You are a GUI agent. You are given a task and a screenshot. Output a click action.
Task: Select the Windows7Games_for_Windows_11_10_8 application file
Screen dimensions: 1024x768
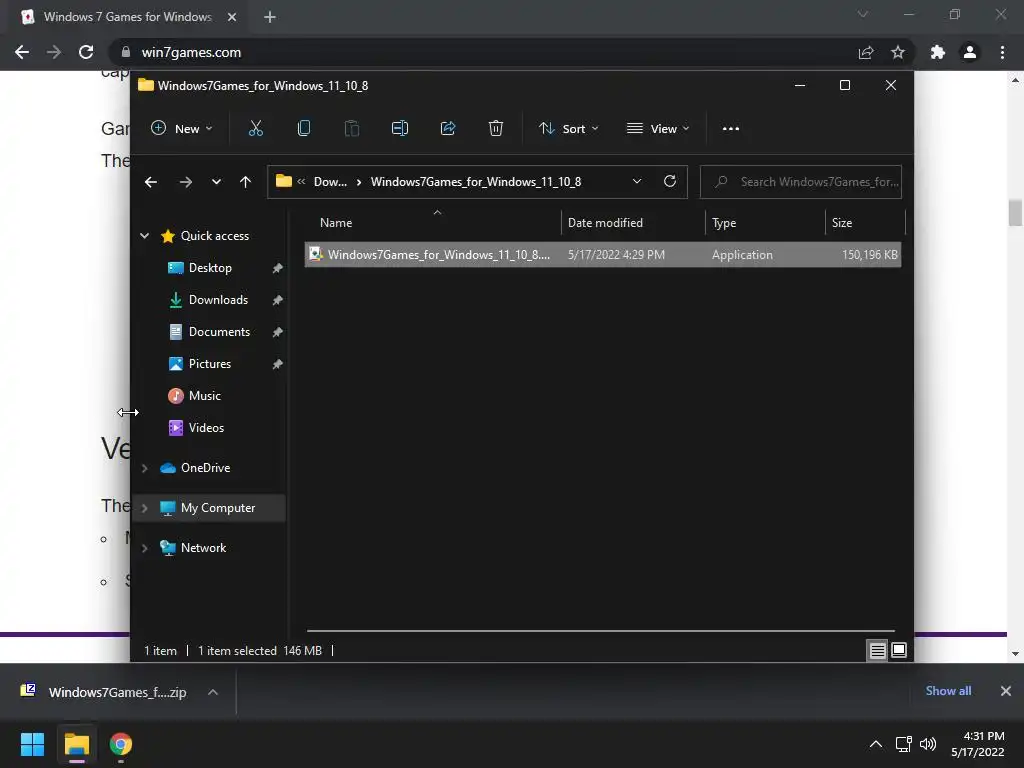point(603,255)
